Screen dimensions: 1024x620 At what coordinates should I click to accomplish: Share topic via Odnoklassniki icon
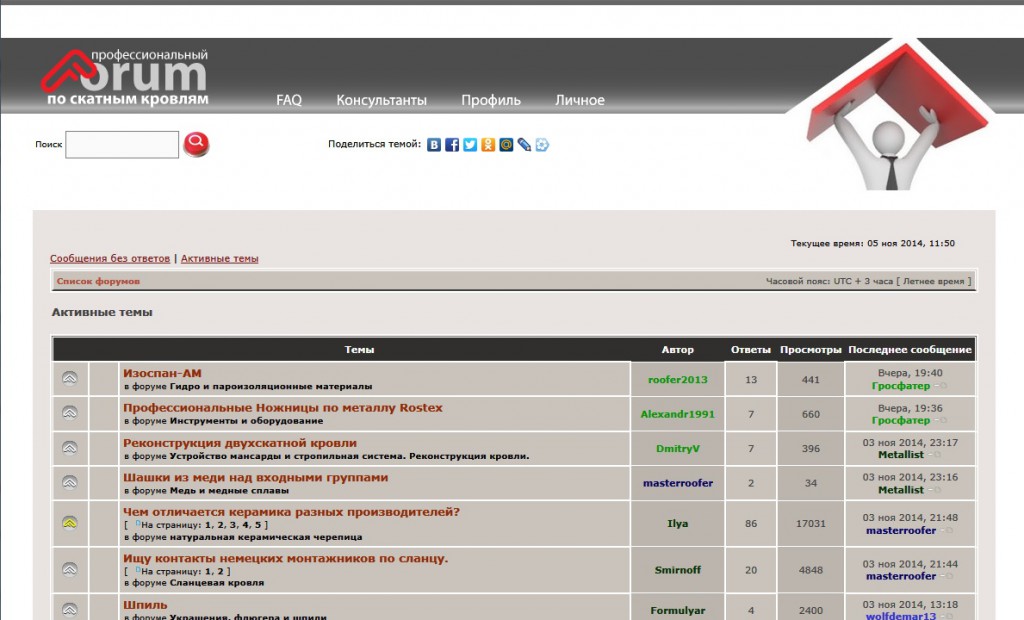coord(488,145)
